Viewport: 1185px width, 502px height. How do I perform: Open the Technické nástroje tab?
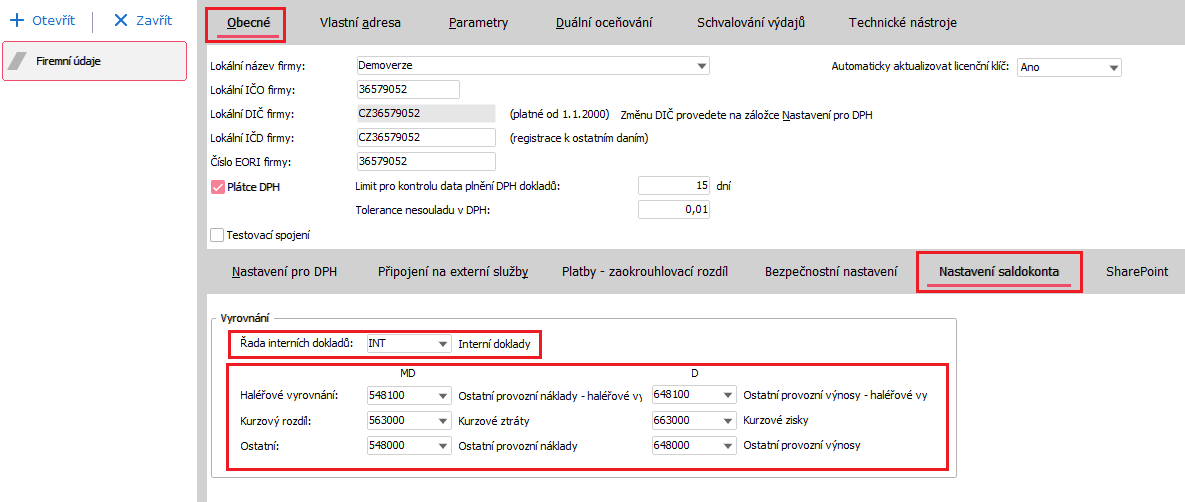pos(902,23)
